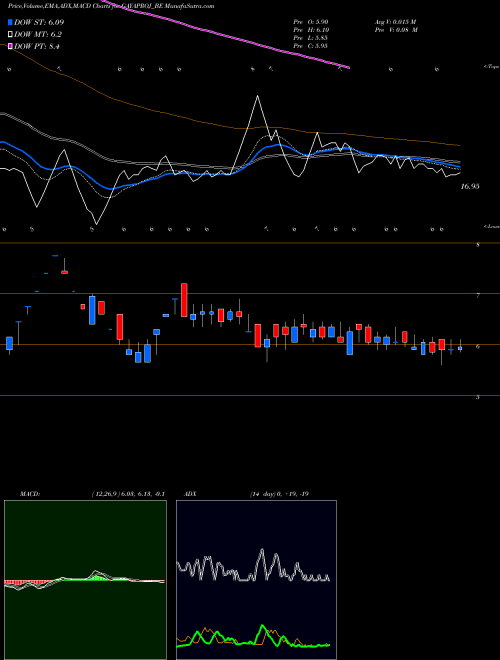The image size is (500, 660).
Task: Click the ADX '(14 day)' parameters text
Action: 264,494
